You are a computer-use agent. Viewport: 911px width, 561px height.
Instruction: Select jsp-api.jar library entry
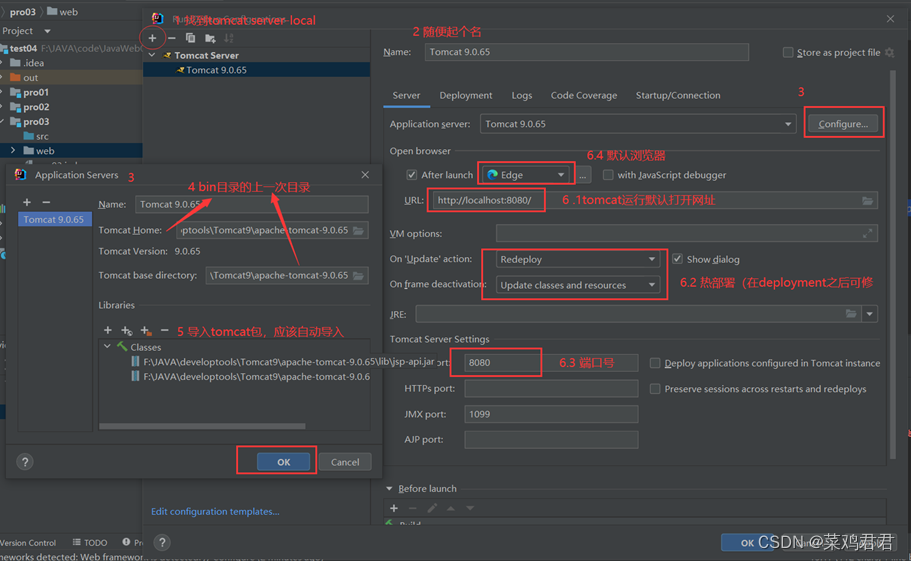point(288,362)
